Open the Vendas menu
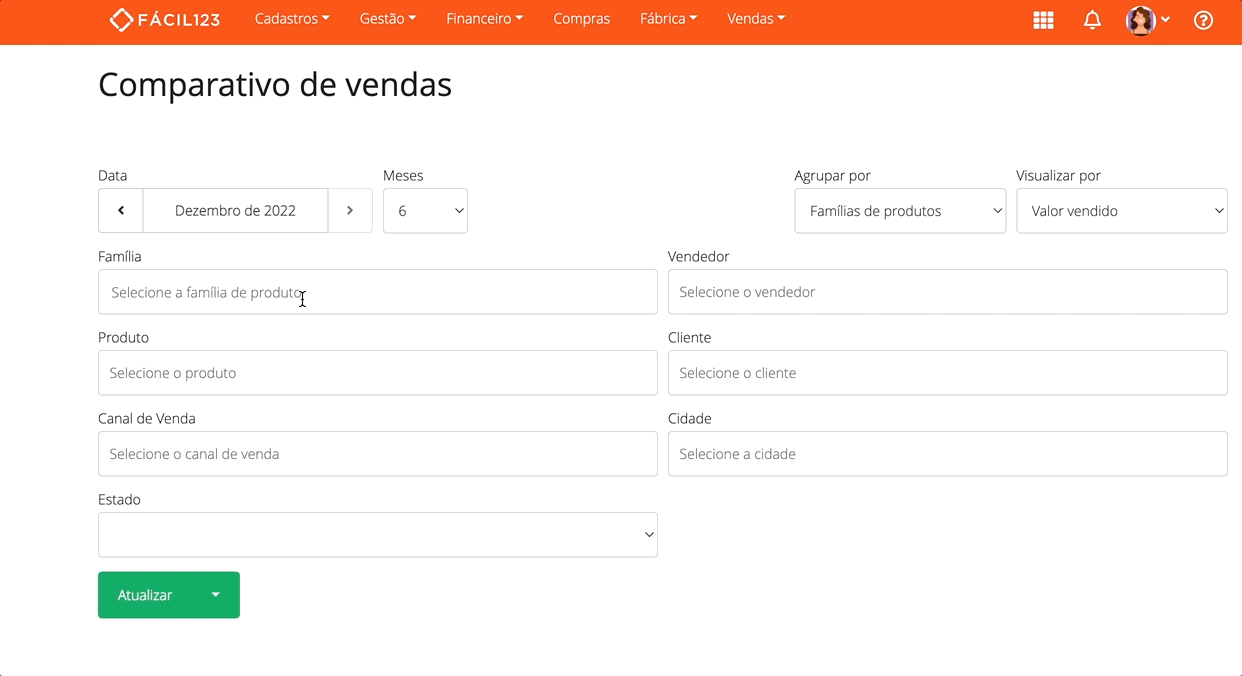The height and width of the screenshot is (676, 1242). point(756,19)
